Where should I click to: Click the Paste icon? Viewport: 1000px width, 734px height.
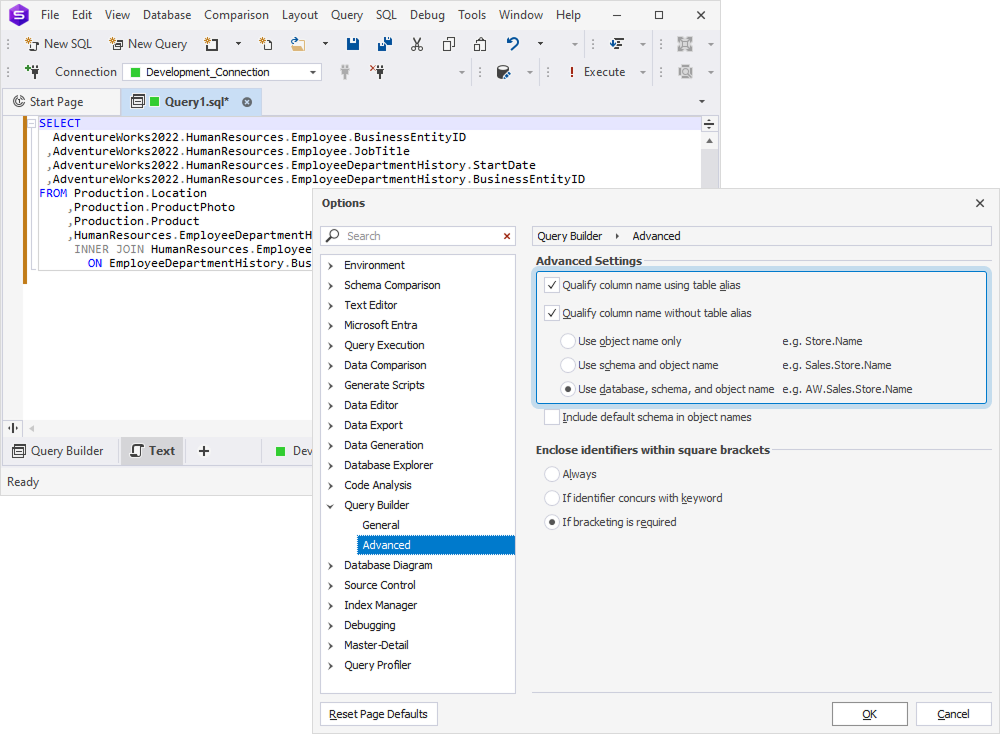click(480, 44)
